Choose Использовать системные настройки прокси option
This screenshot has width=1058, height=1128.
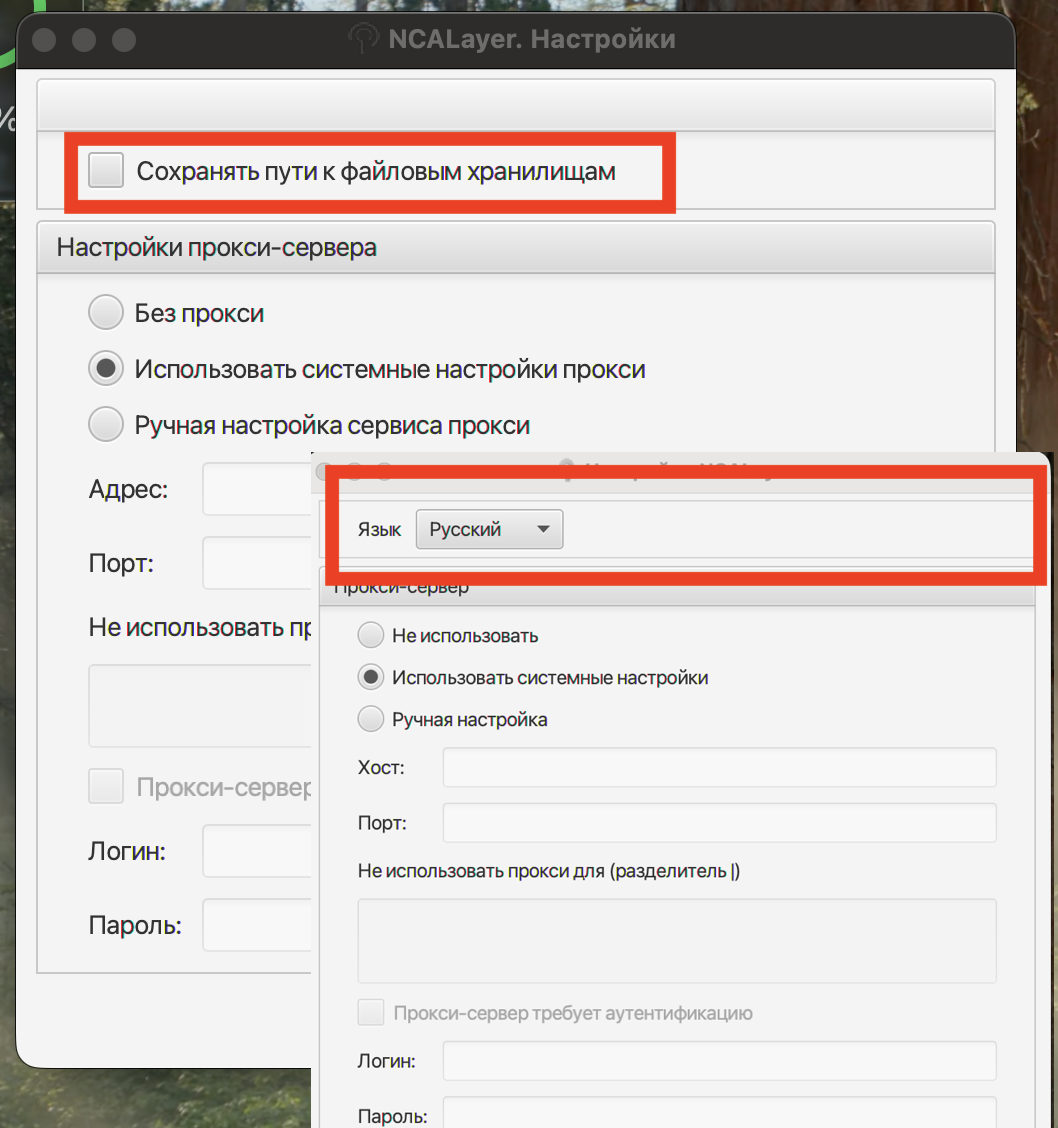pos(106,369)
